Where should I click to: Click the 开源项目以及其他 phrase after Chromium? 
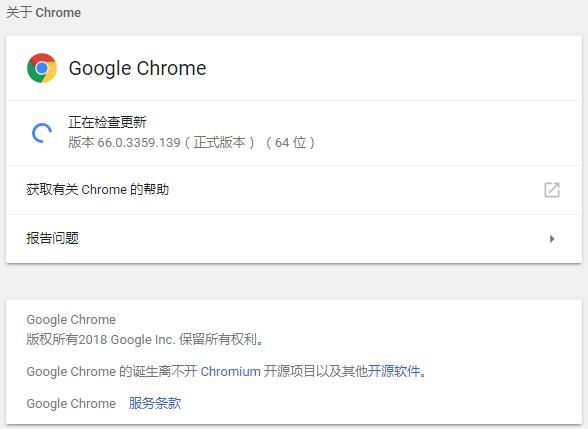click(315, 371)
